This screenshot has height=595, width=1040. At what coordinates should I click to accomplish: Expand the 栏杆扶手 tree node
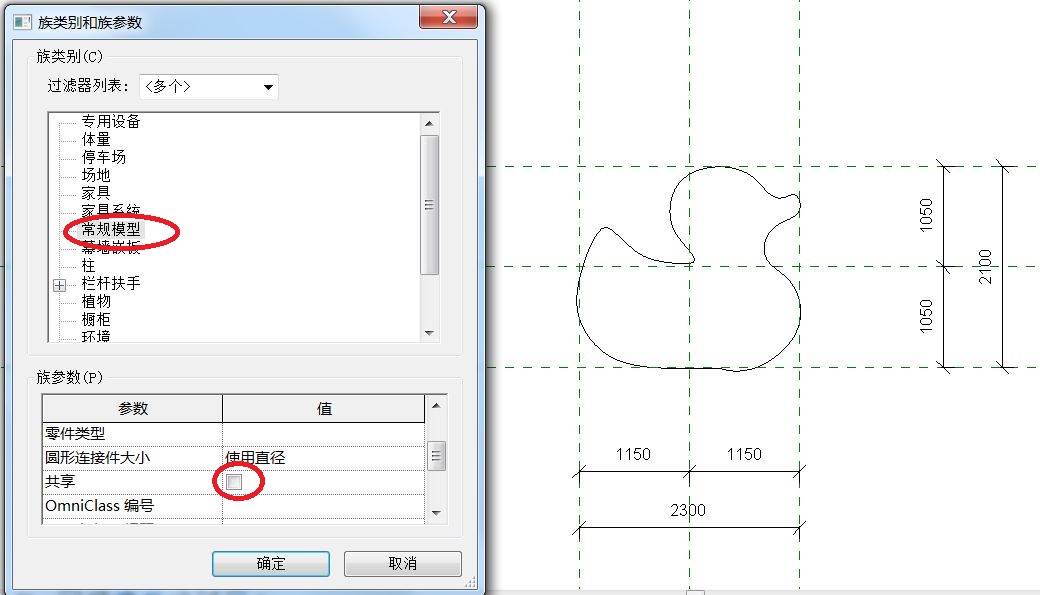click(60, 285)
